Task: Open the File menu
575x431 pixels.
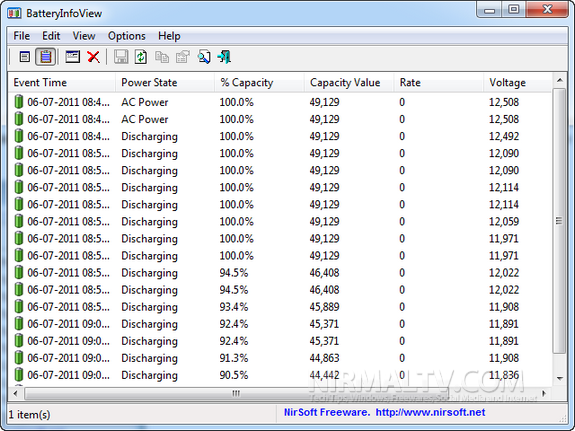Action: pos(22,36)
